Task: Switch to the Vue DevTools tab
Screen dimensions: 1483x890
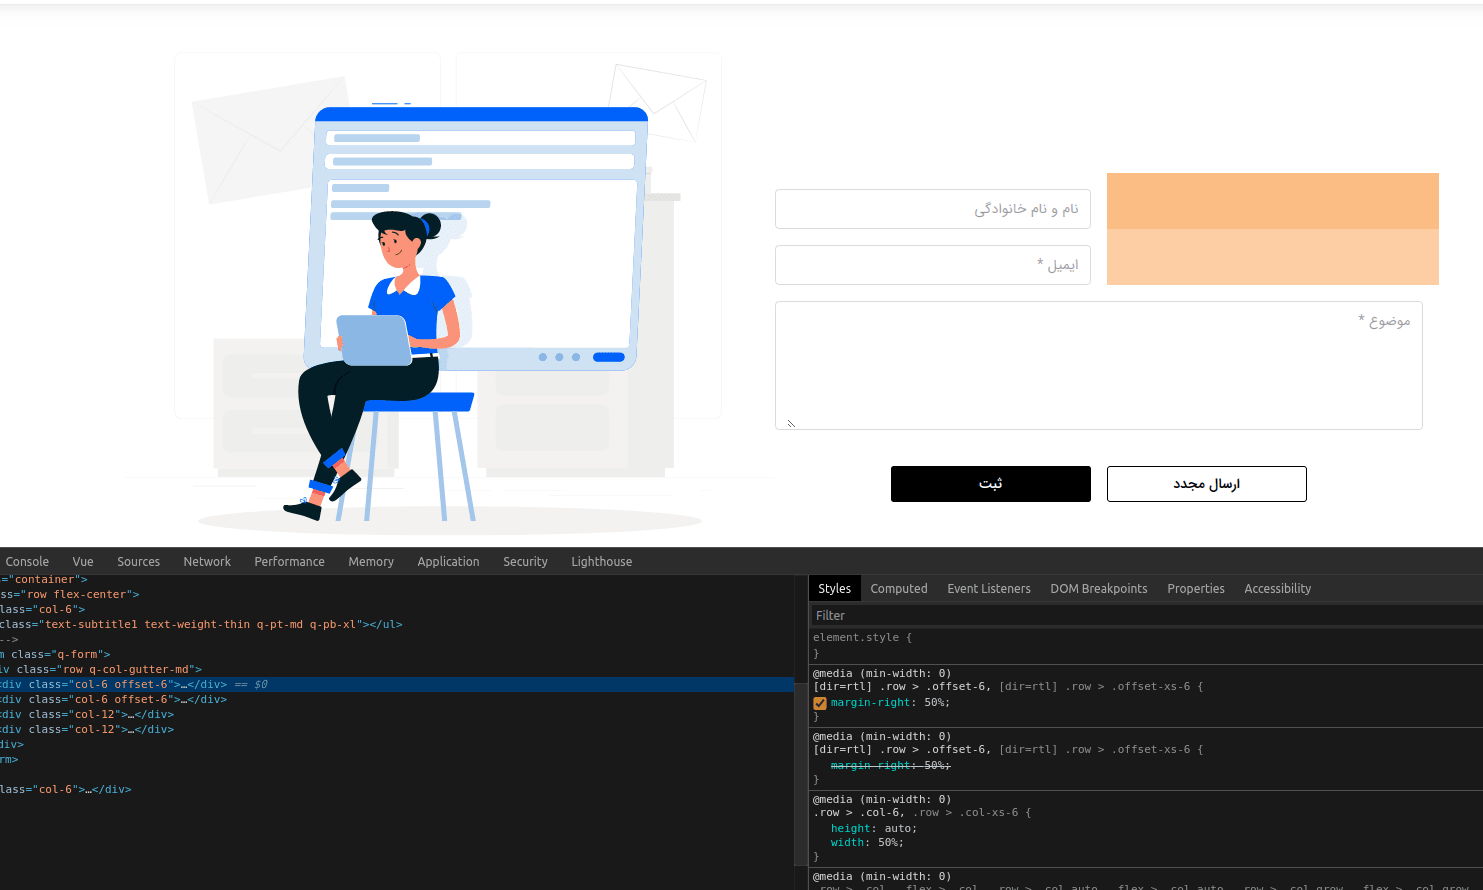Action: [83, 562]
